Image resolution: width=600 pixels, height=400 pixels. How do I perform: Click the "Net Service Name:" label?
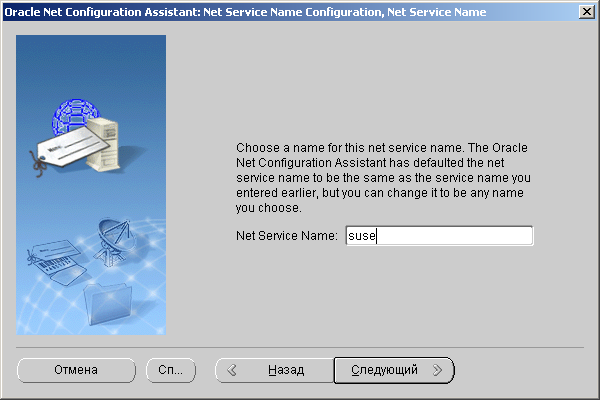click(x=287, y=236)
